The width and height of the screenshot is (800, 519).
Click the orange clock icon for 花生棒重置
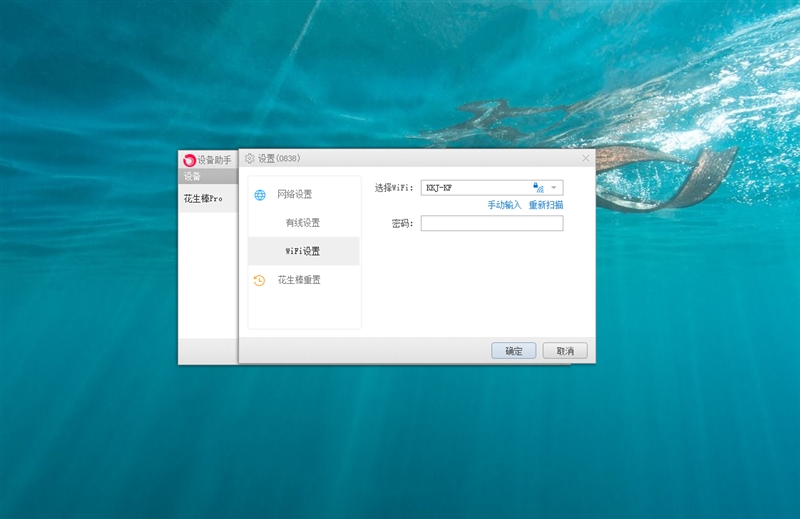[x=259, y=281]
